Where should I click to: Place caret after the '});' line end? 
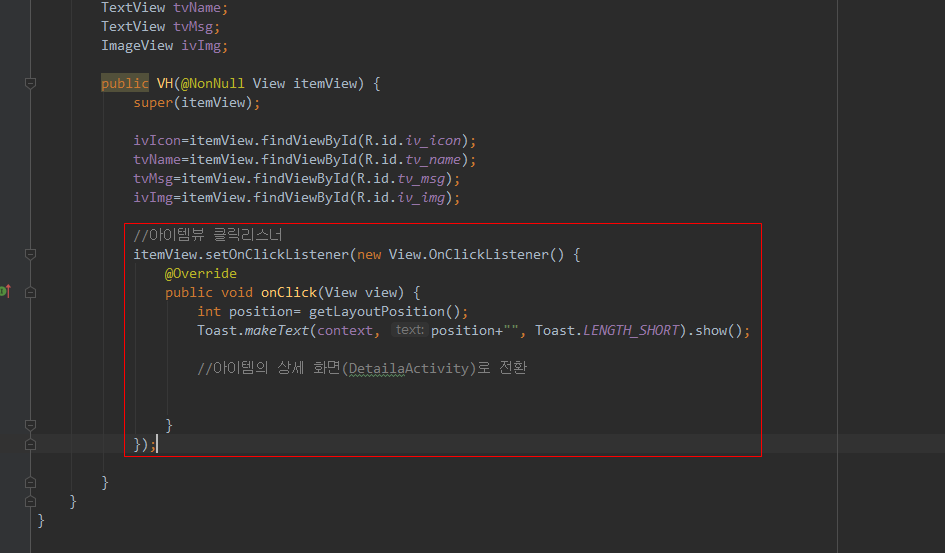pyautogui.click(x=157, y=445)
